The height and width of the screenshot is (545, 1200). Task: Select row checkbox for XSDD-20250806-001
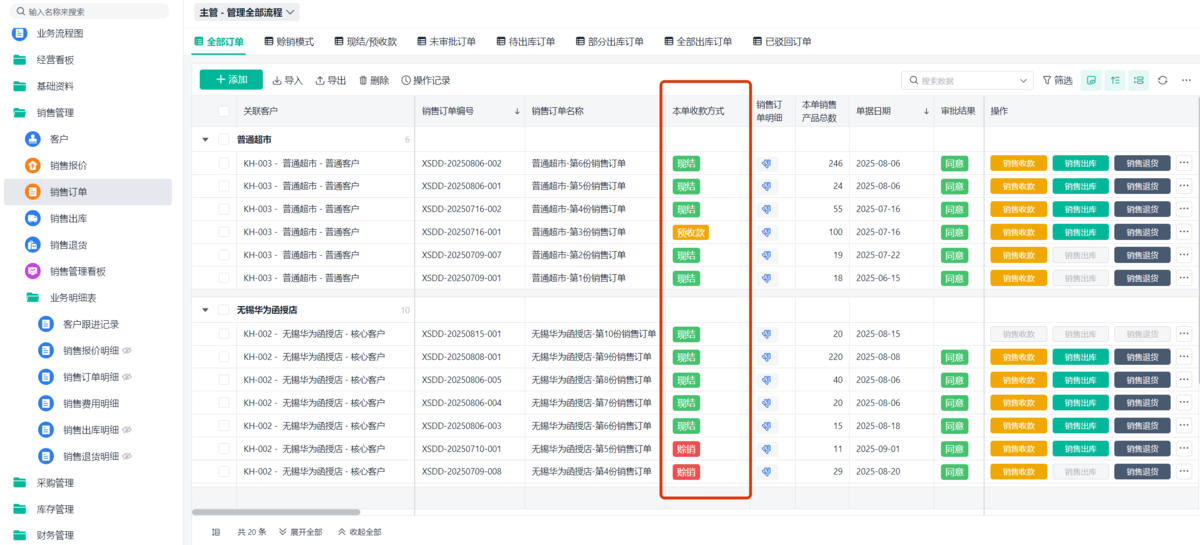[224, 186]
